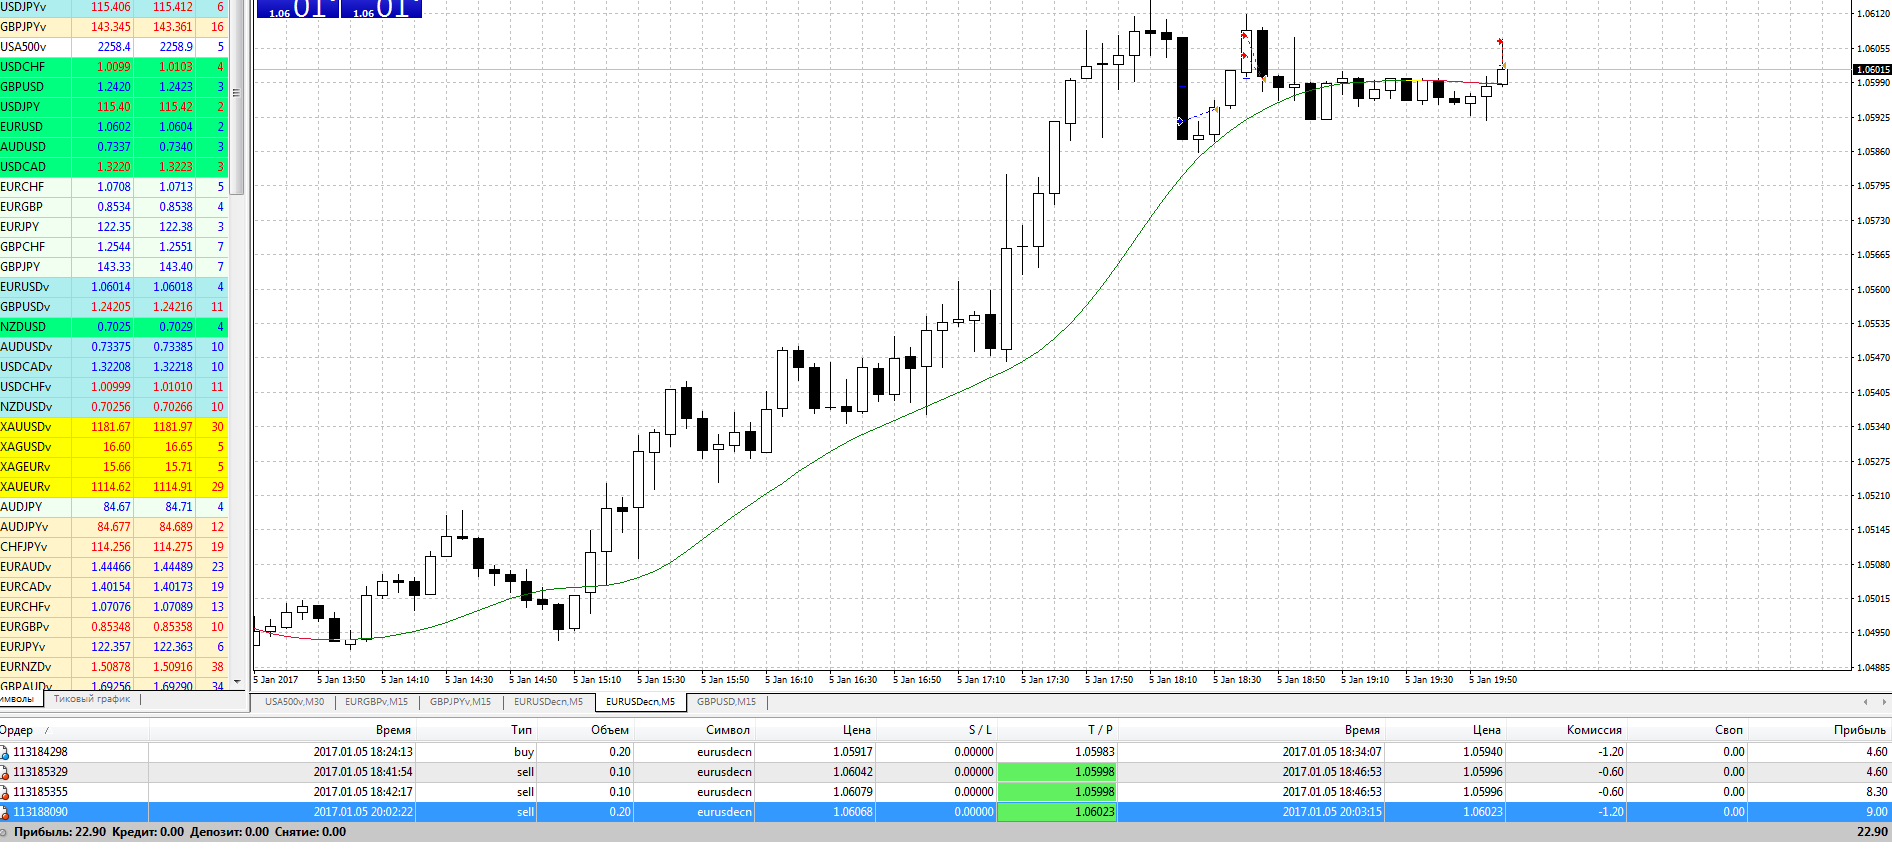This screenshot has width=1892, height=849.
Task: Select the order row opened at 18:24:13
Action: 946,752
